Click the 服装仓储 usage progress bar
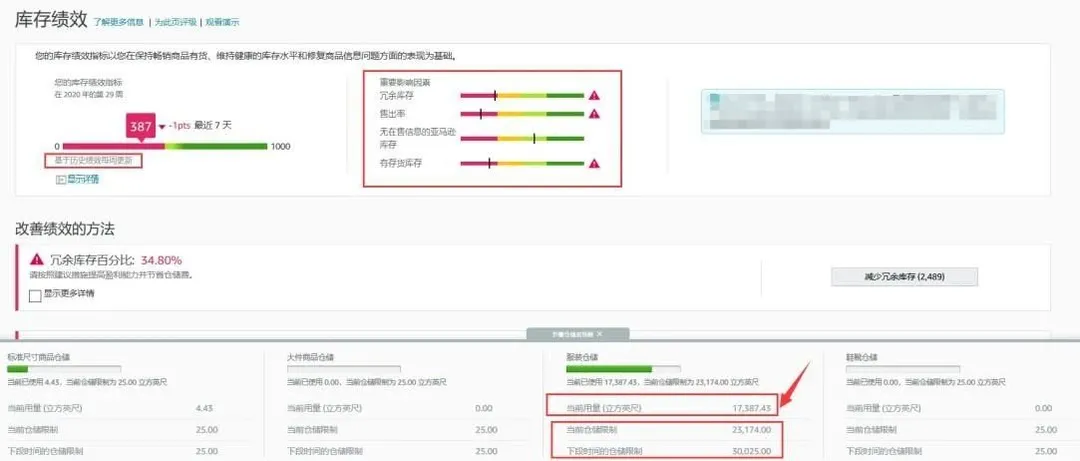The width and height of the screenshot is (1080, 461). pyautogui.click(x=623, y=369)
